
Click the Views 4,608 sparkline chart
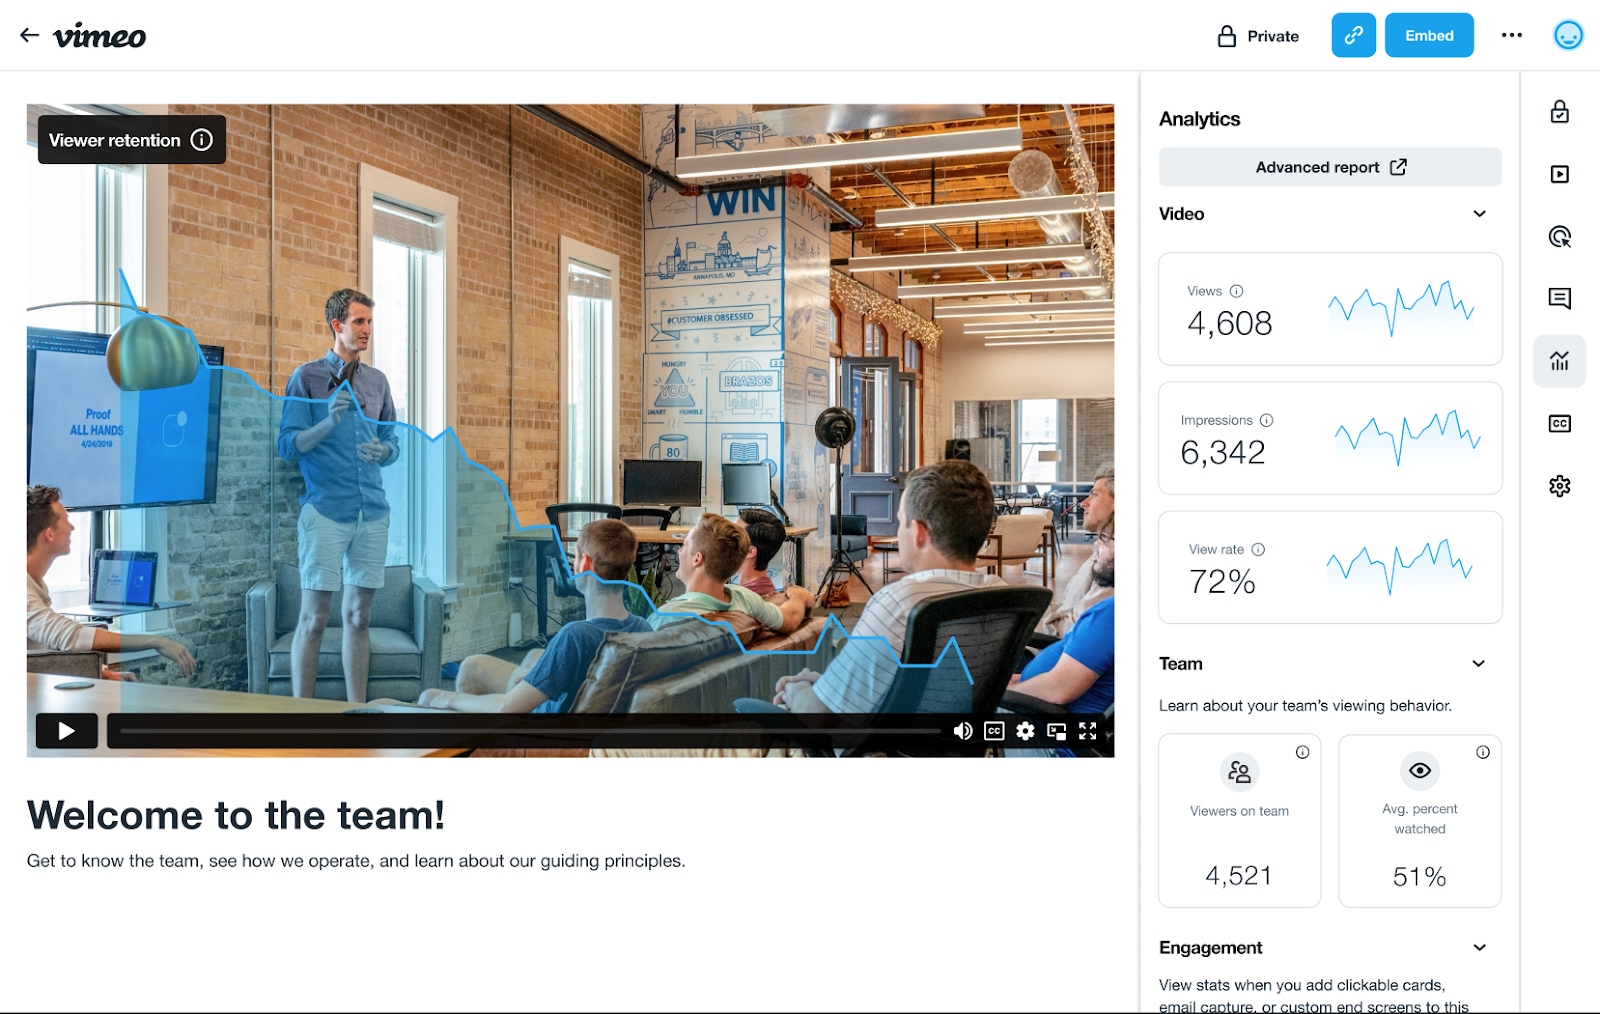(x=1401, y=308)
